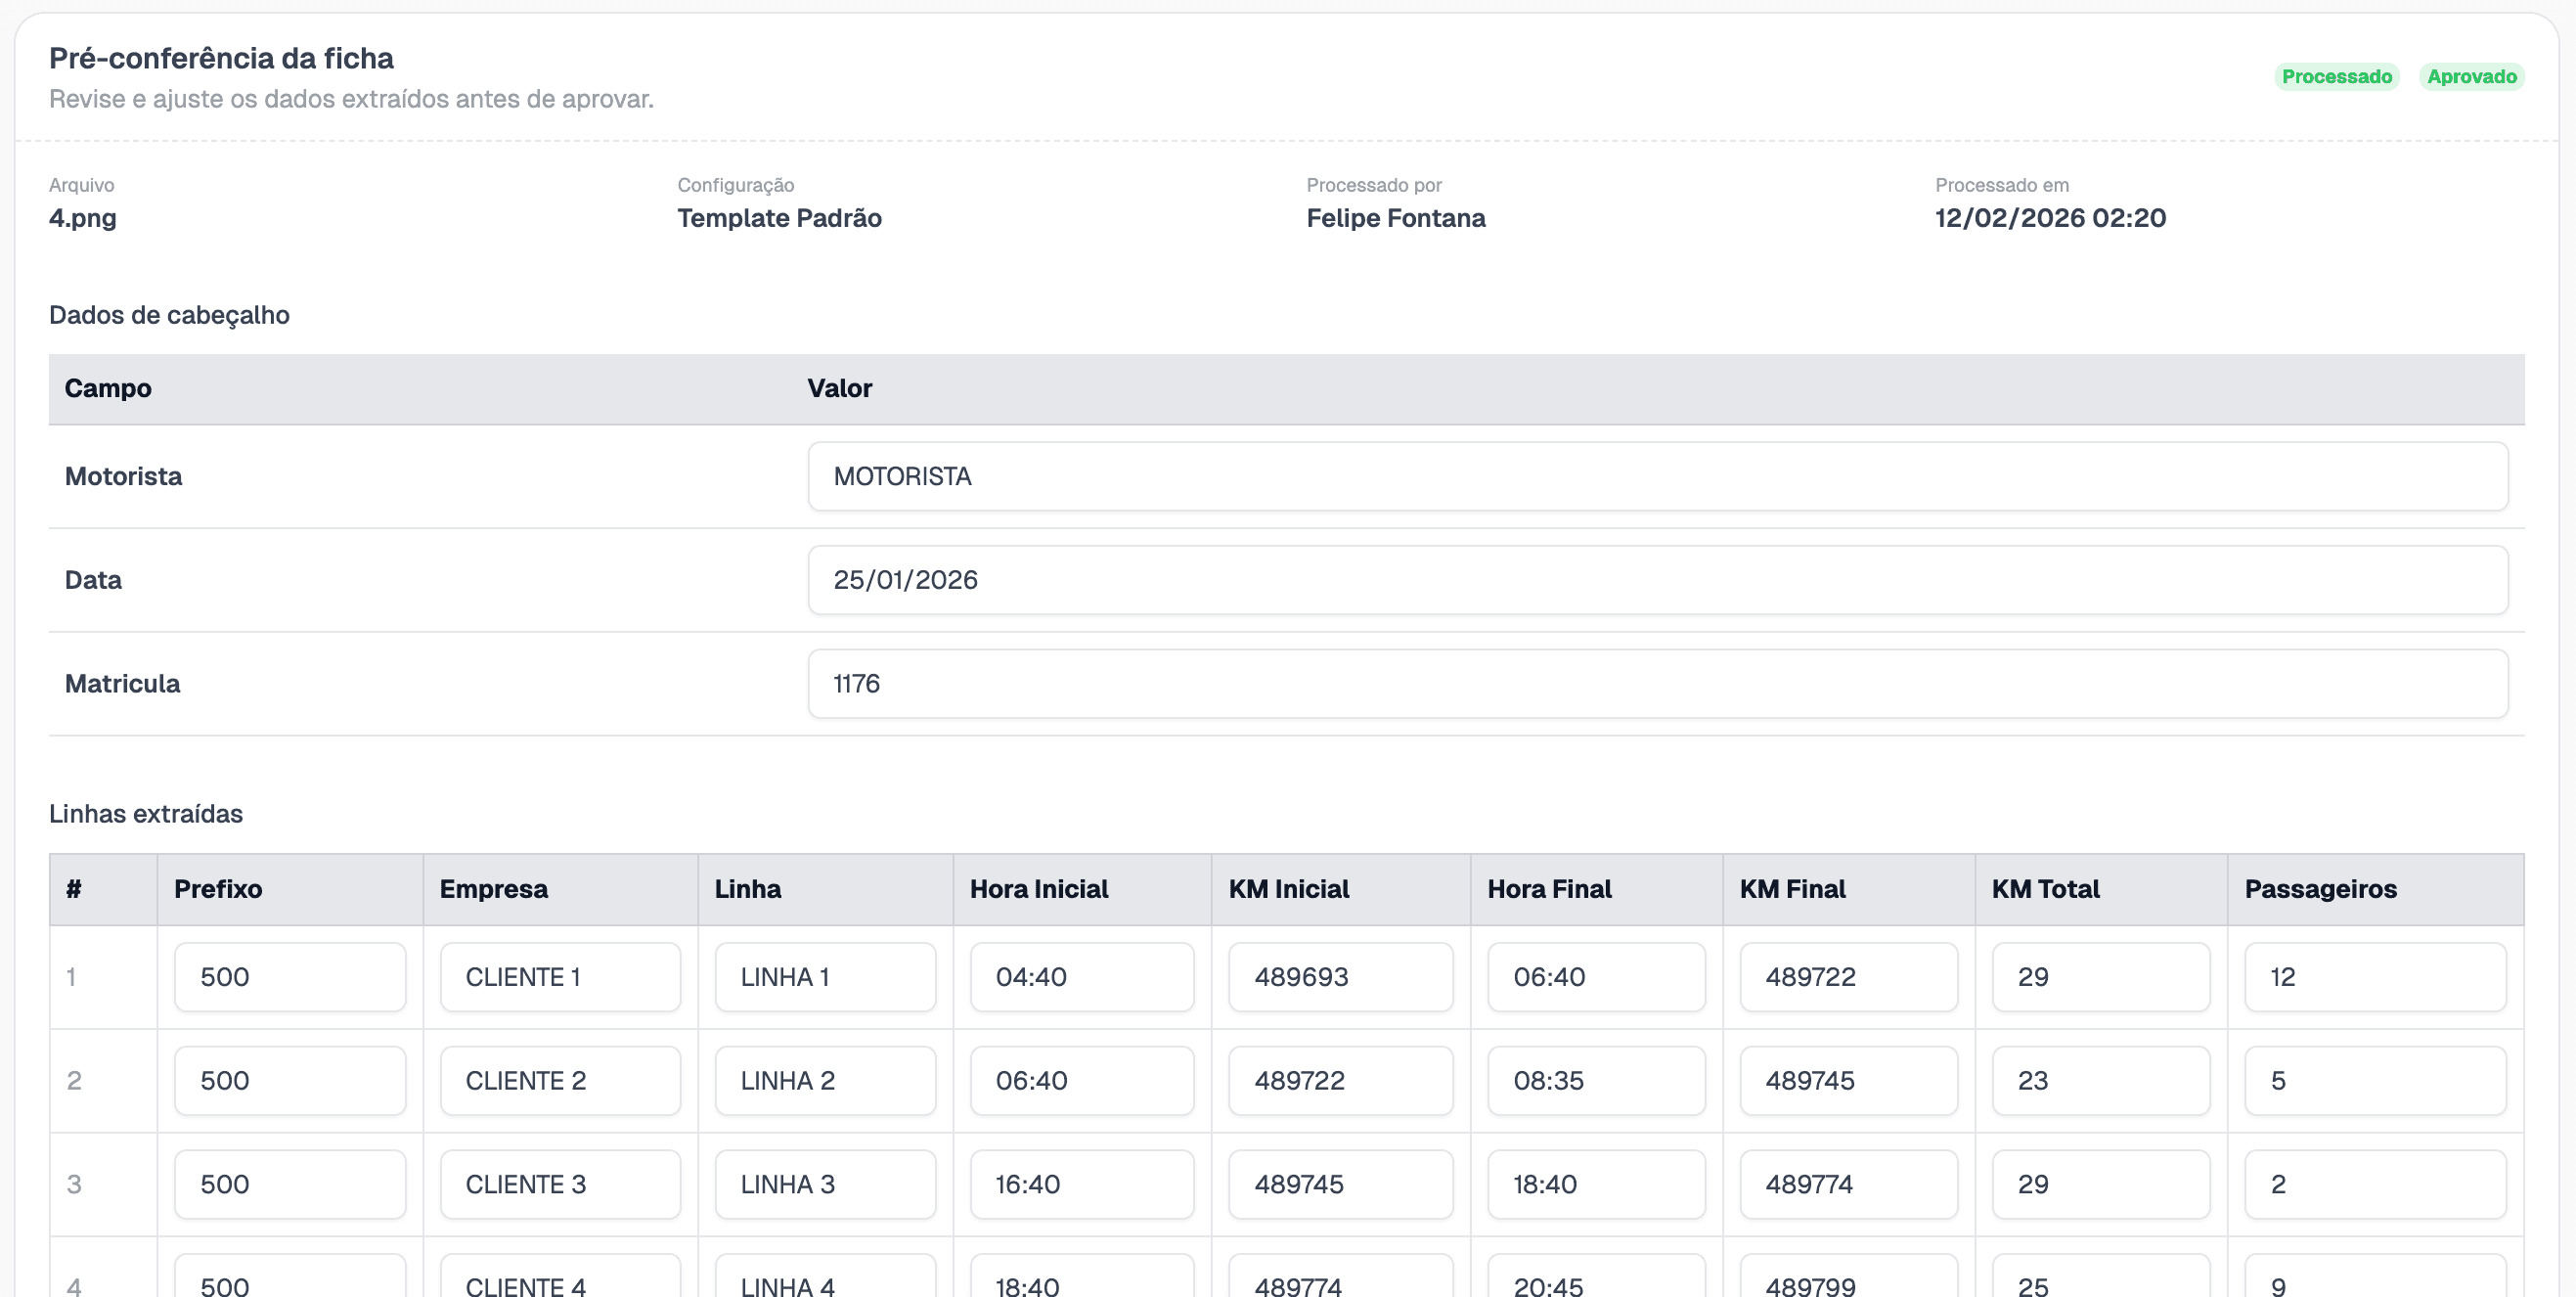The image size is (2576, 1297).
Task: Select the CLIENTE 1 empresa field
Action: tap(560, 977)
